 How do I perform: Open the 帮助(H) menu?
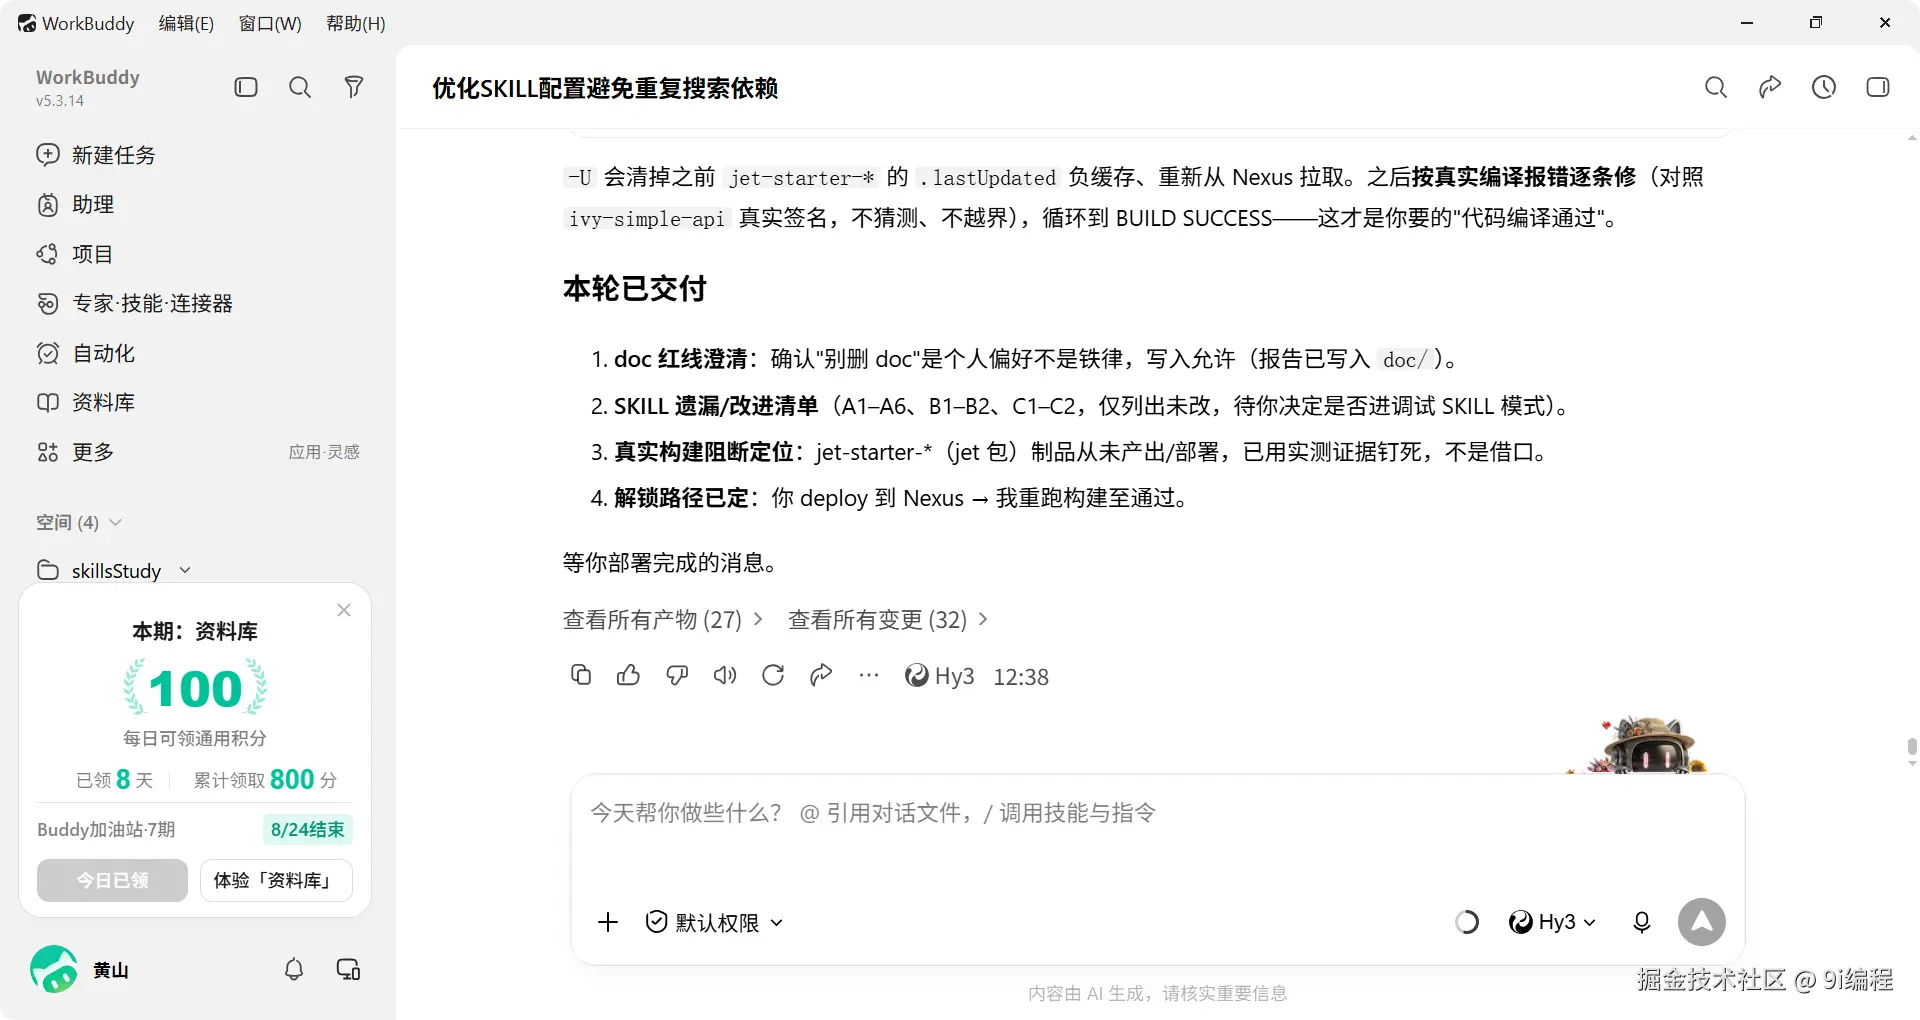click(356, 23)
